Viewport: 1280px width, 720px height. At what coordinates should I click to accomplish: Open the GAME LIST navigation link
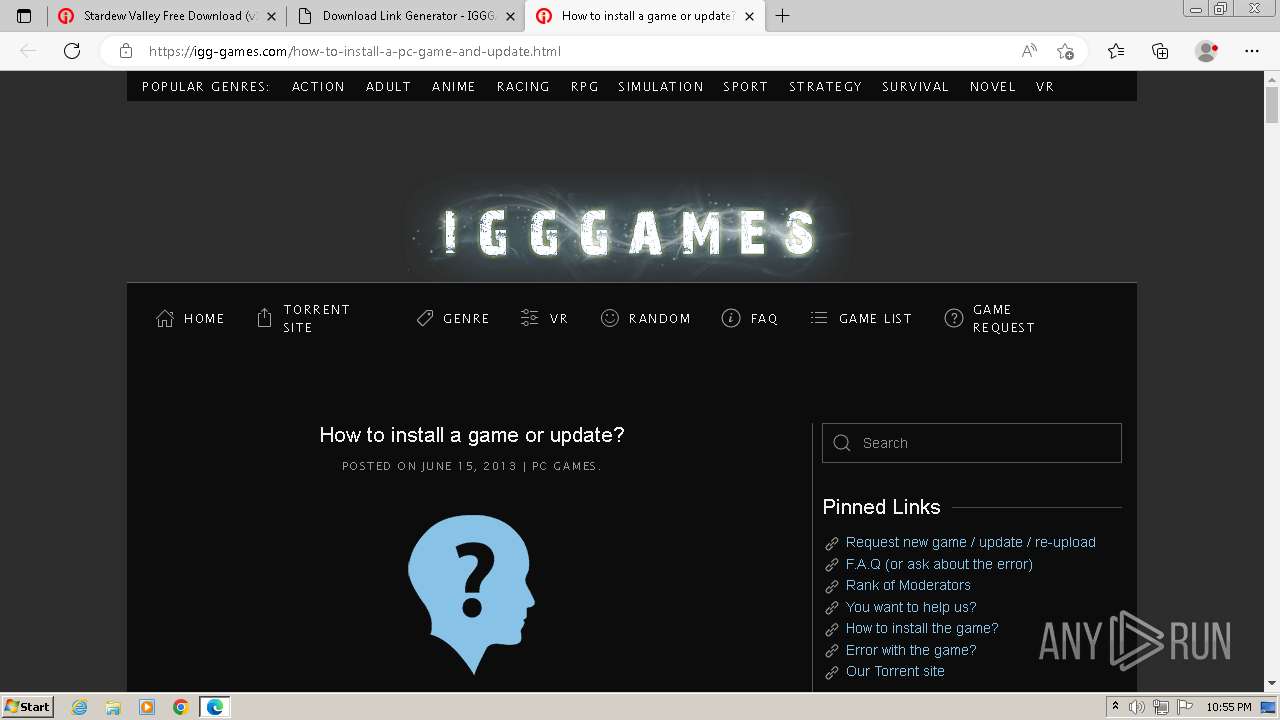coord(875,318)
